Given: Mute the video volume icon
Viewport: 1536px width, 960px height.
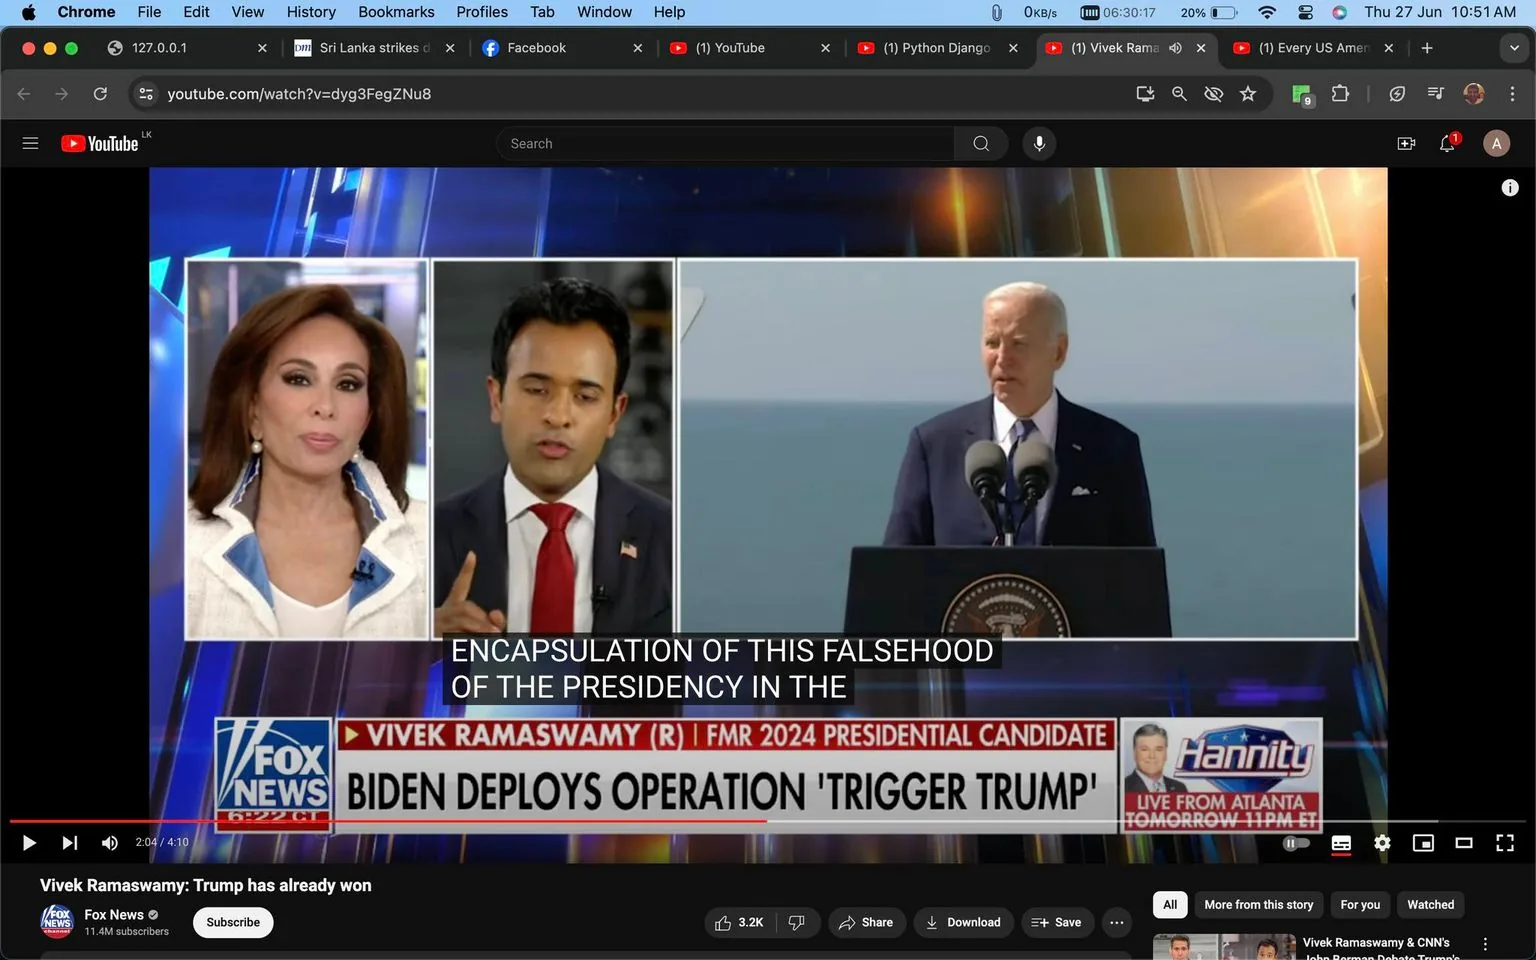Looking at the screenshot, I should [x=110, y=843].
